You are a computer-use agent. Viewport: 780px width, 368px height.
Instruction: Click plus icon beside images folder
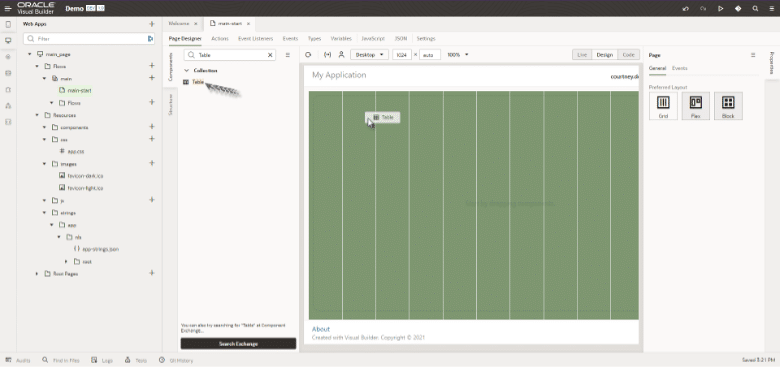click(152, 163)
